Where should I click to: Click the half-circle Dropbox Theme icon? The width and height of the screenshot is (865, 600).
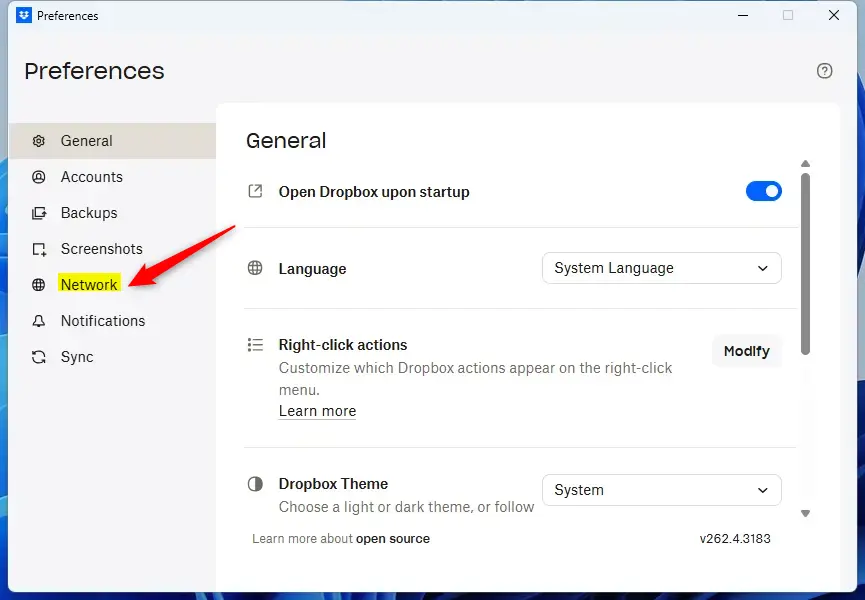tap(255, 484)
